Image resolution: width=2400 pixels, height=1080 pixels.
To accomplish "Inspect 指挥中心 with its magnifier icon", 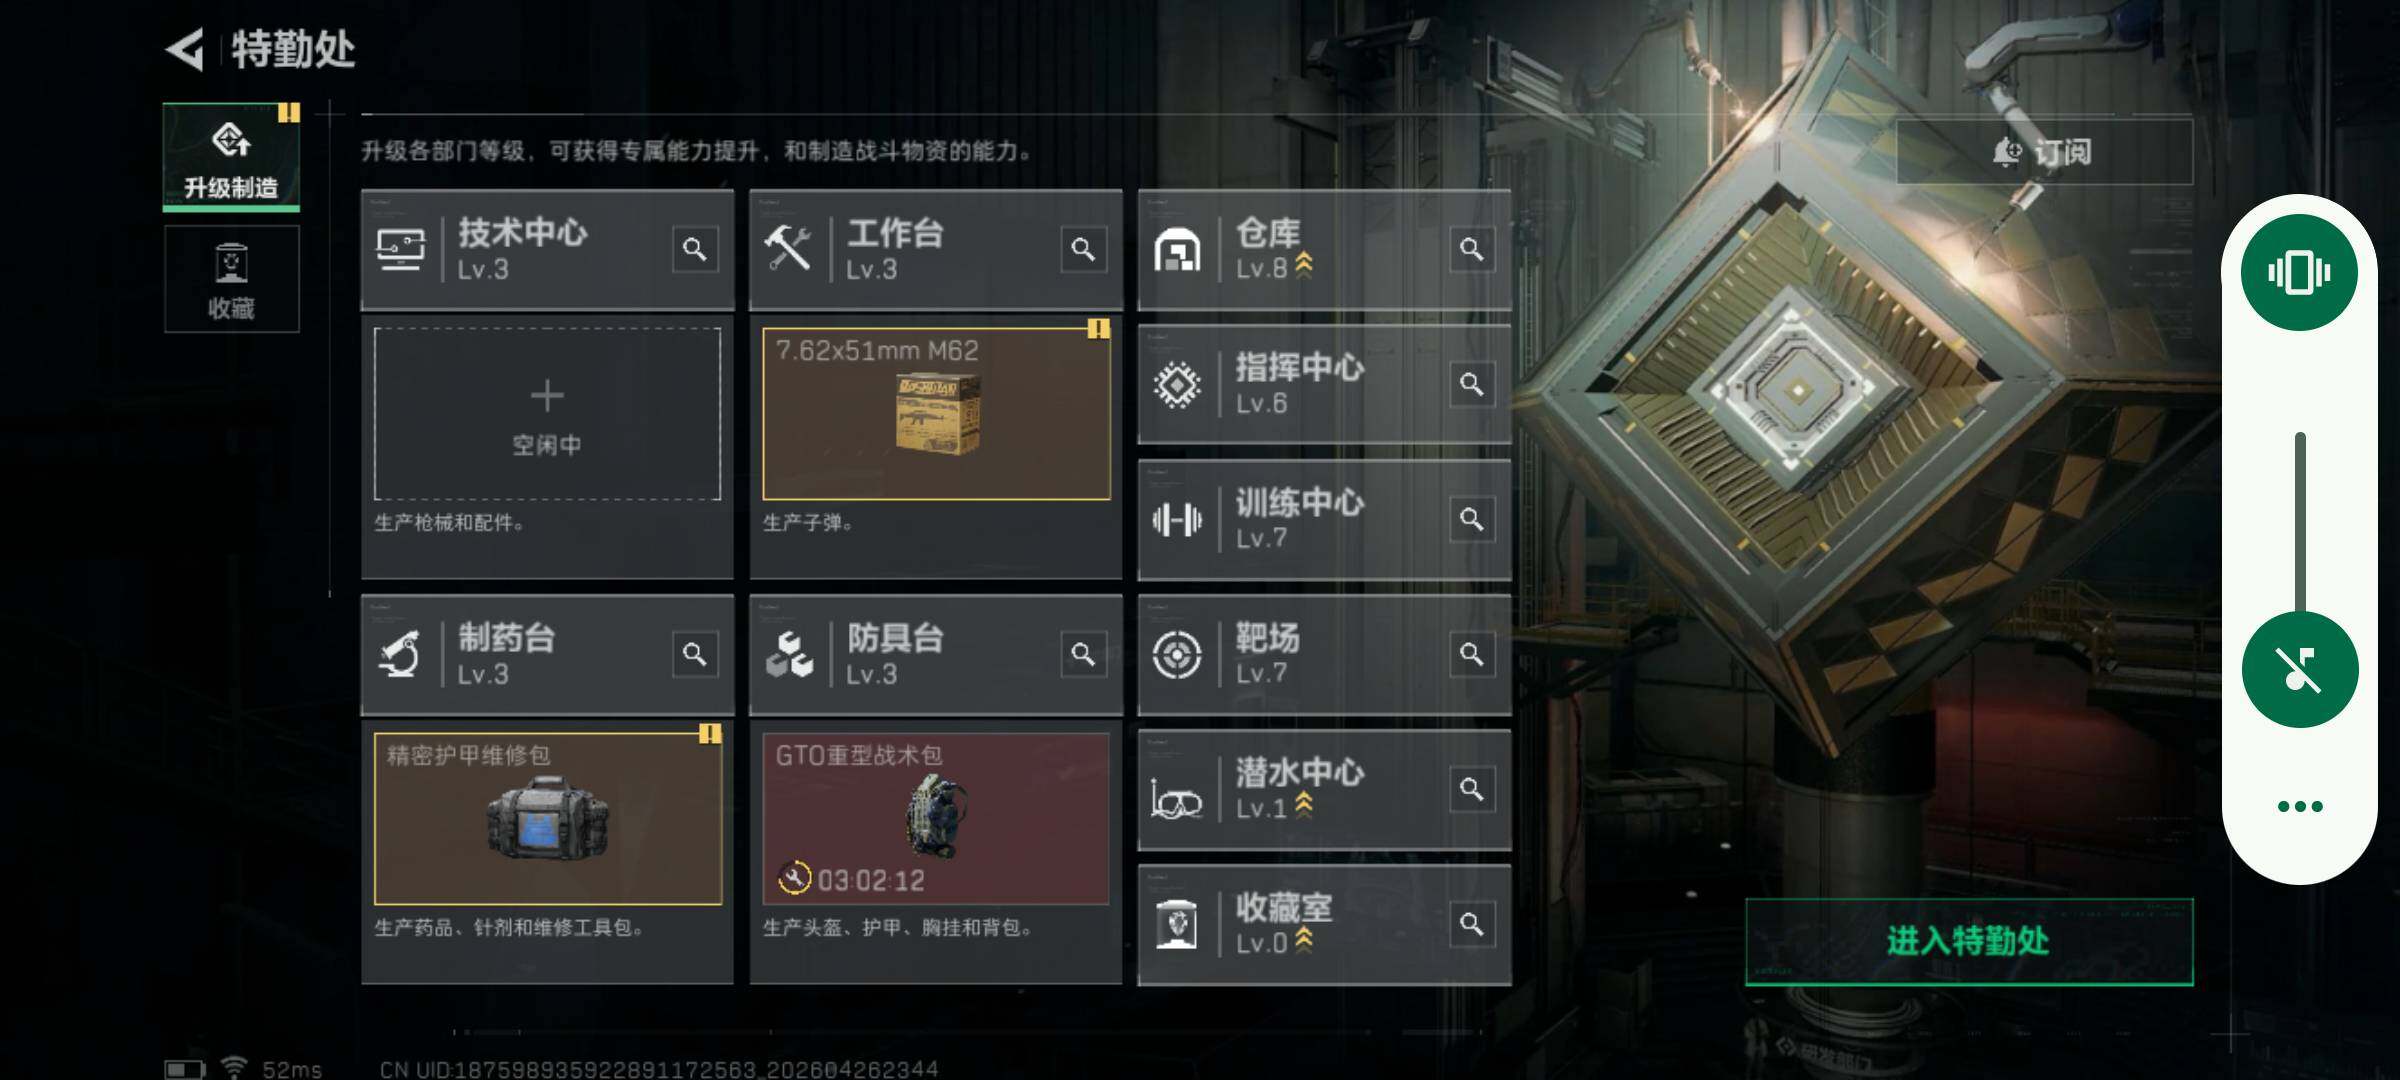I will (x=1472, y=384).
